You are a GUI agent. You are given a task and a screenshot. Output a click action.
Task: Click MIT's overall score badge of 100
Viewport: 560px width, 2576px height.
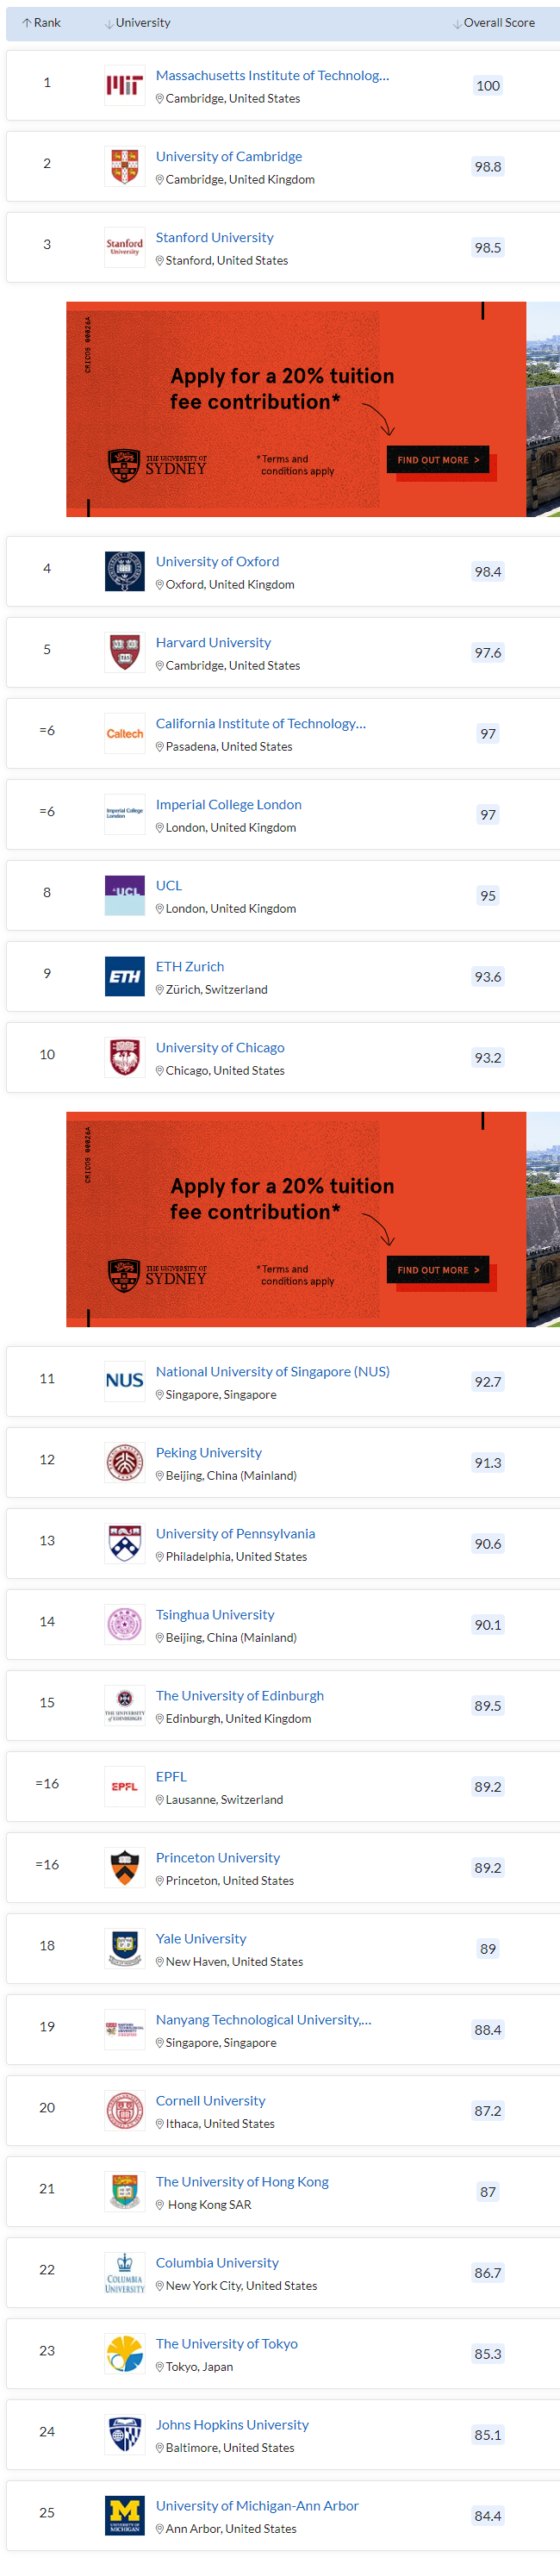click(x=487, y=86)
